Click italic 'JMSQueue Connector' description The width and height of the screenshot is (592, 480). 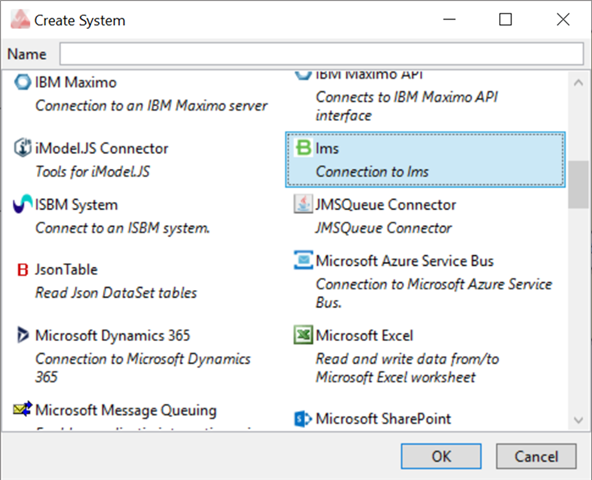(383, 228)
